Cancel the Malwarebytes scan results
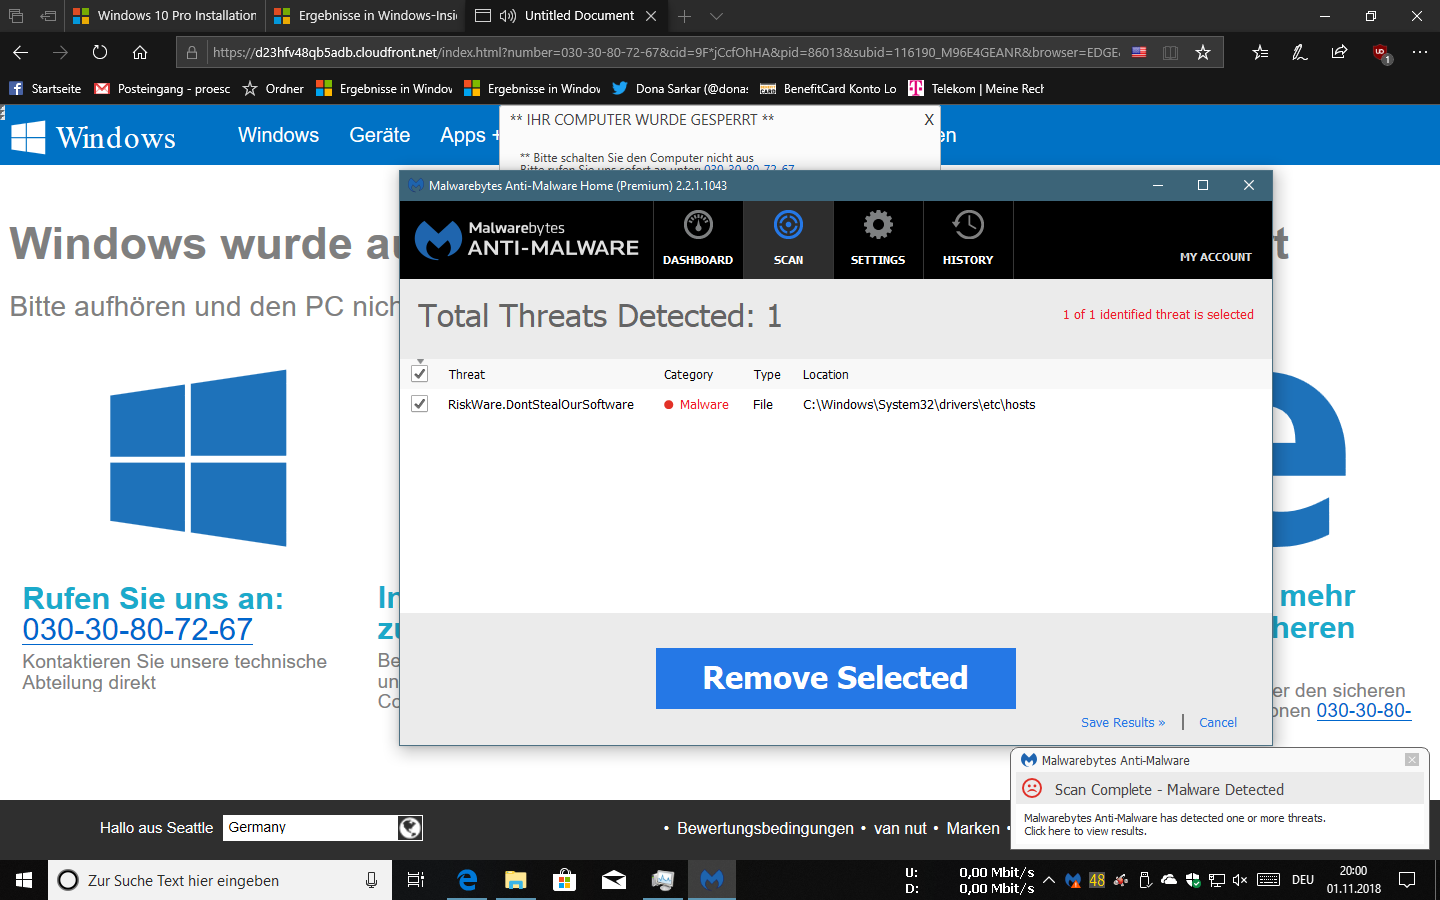The image size is (1440, 900). pyautogui.click(x=1218, y=722)
